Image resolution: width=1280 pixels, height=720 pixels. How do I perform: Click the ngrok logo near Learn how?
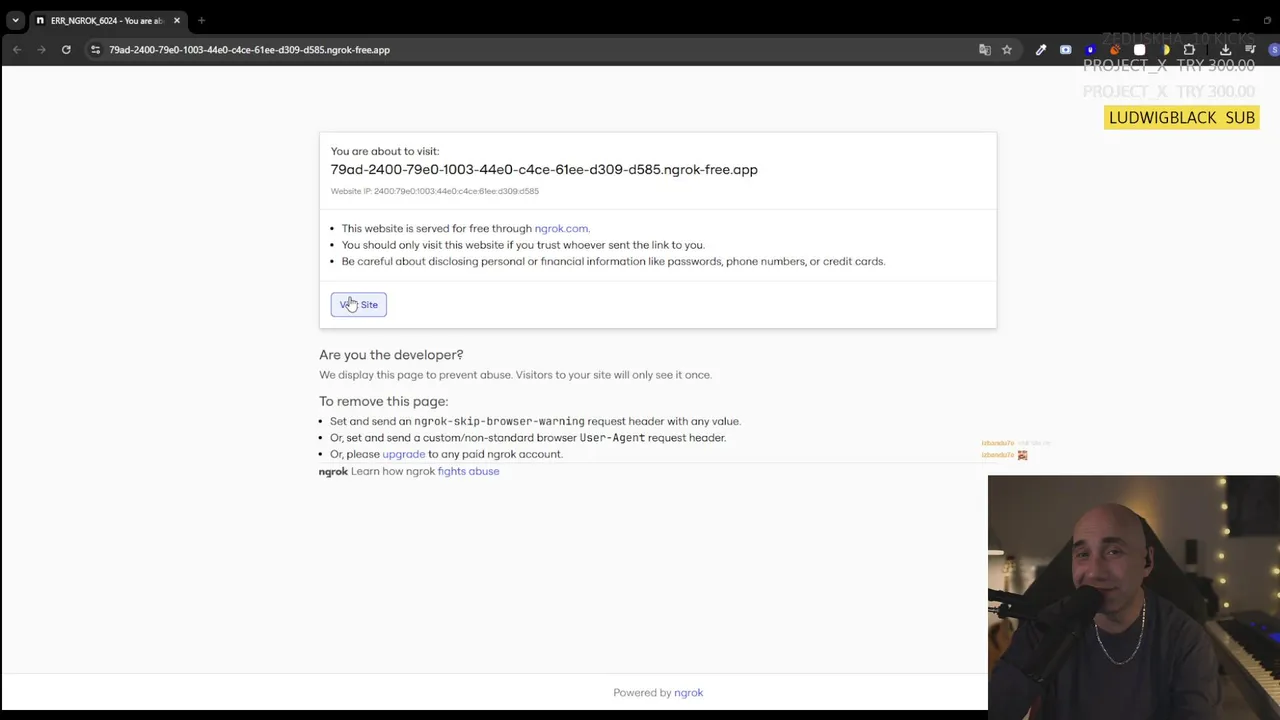[333, 471]
